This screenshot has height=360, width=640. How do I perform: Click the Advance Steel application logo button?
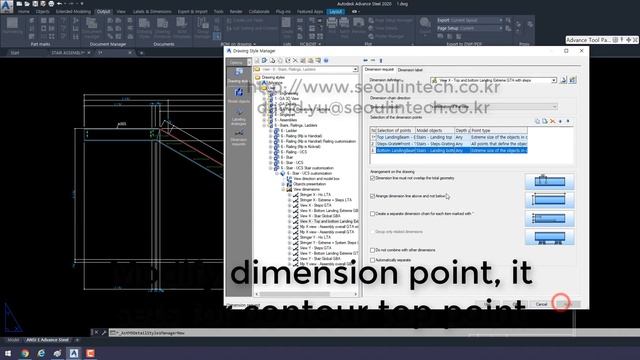[7, 7]
